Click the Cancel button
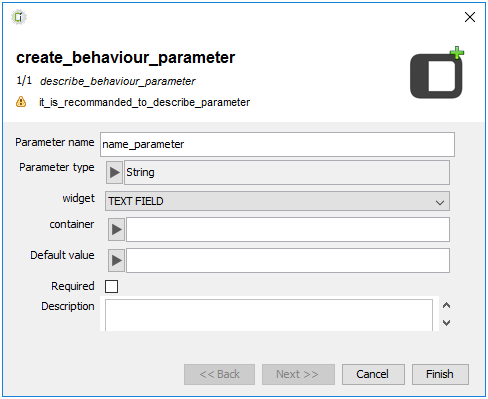This screenshot has height=399, width=488. pyautogui.click(x=373, y=374)
